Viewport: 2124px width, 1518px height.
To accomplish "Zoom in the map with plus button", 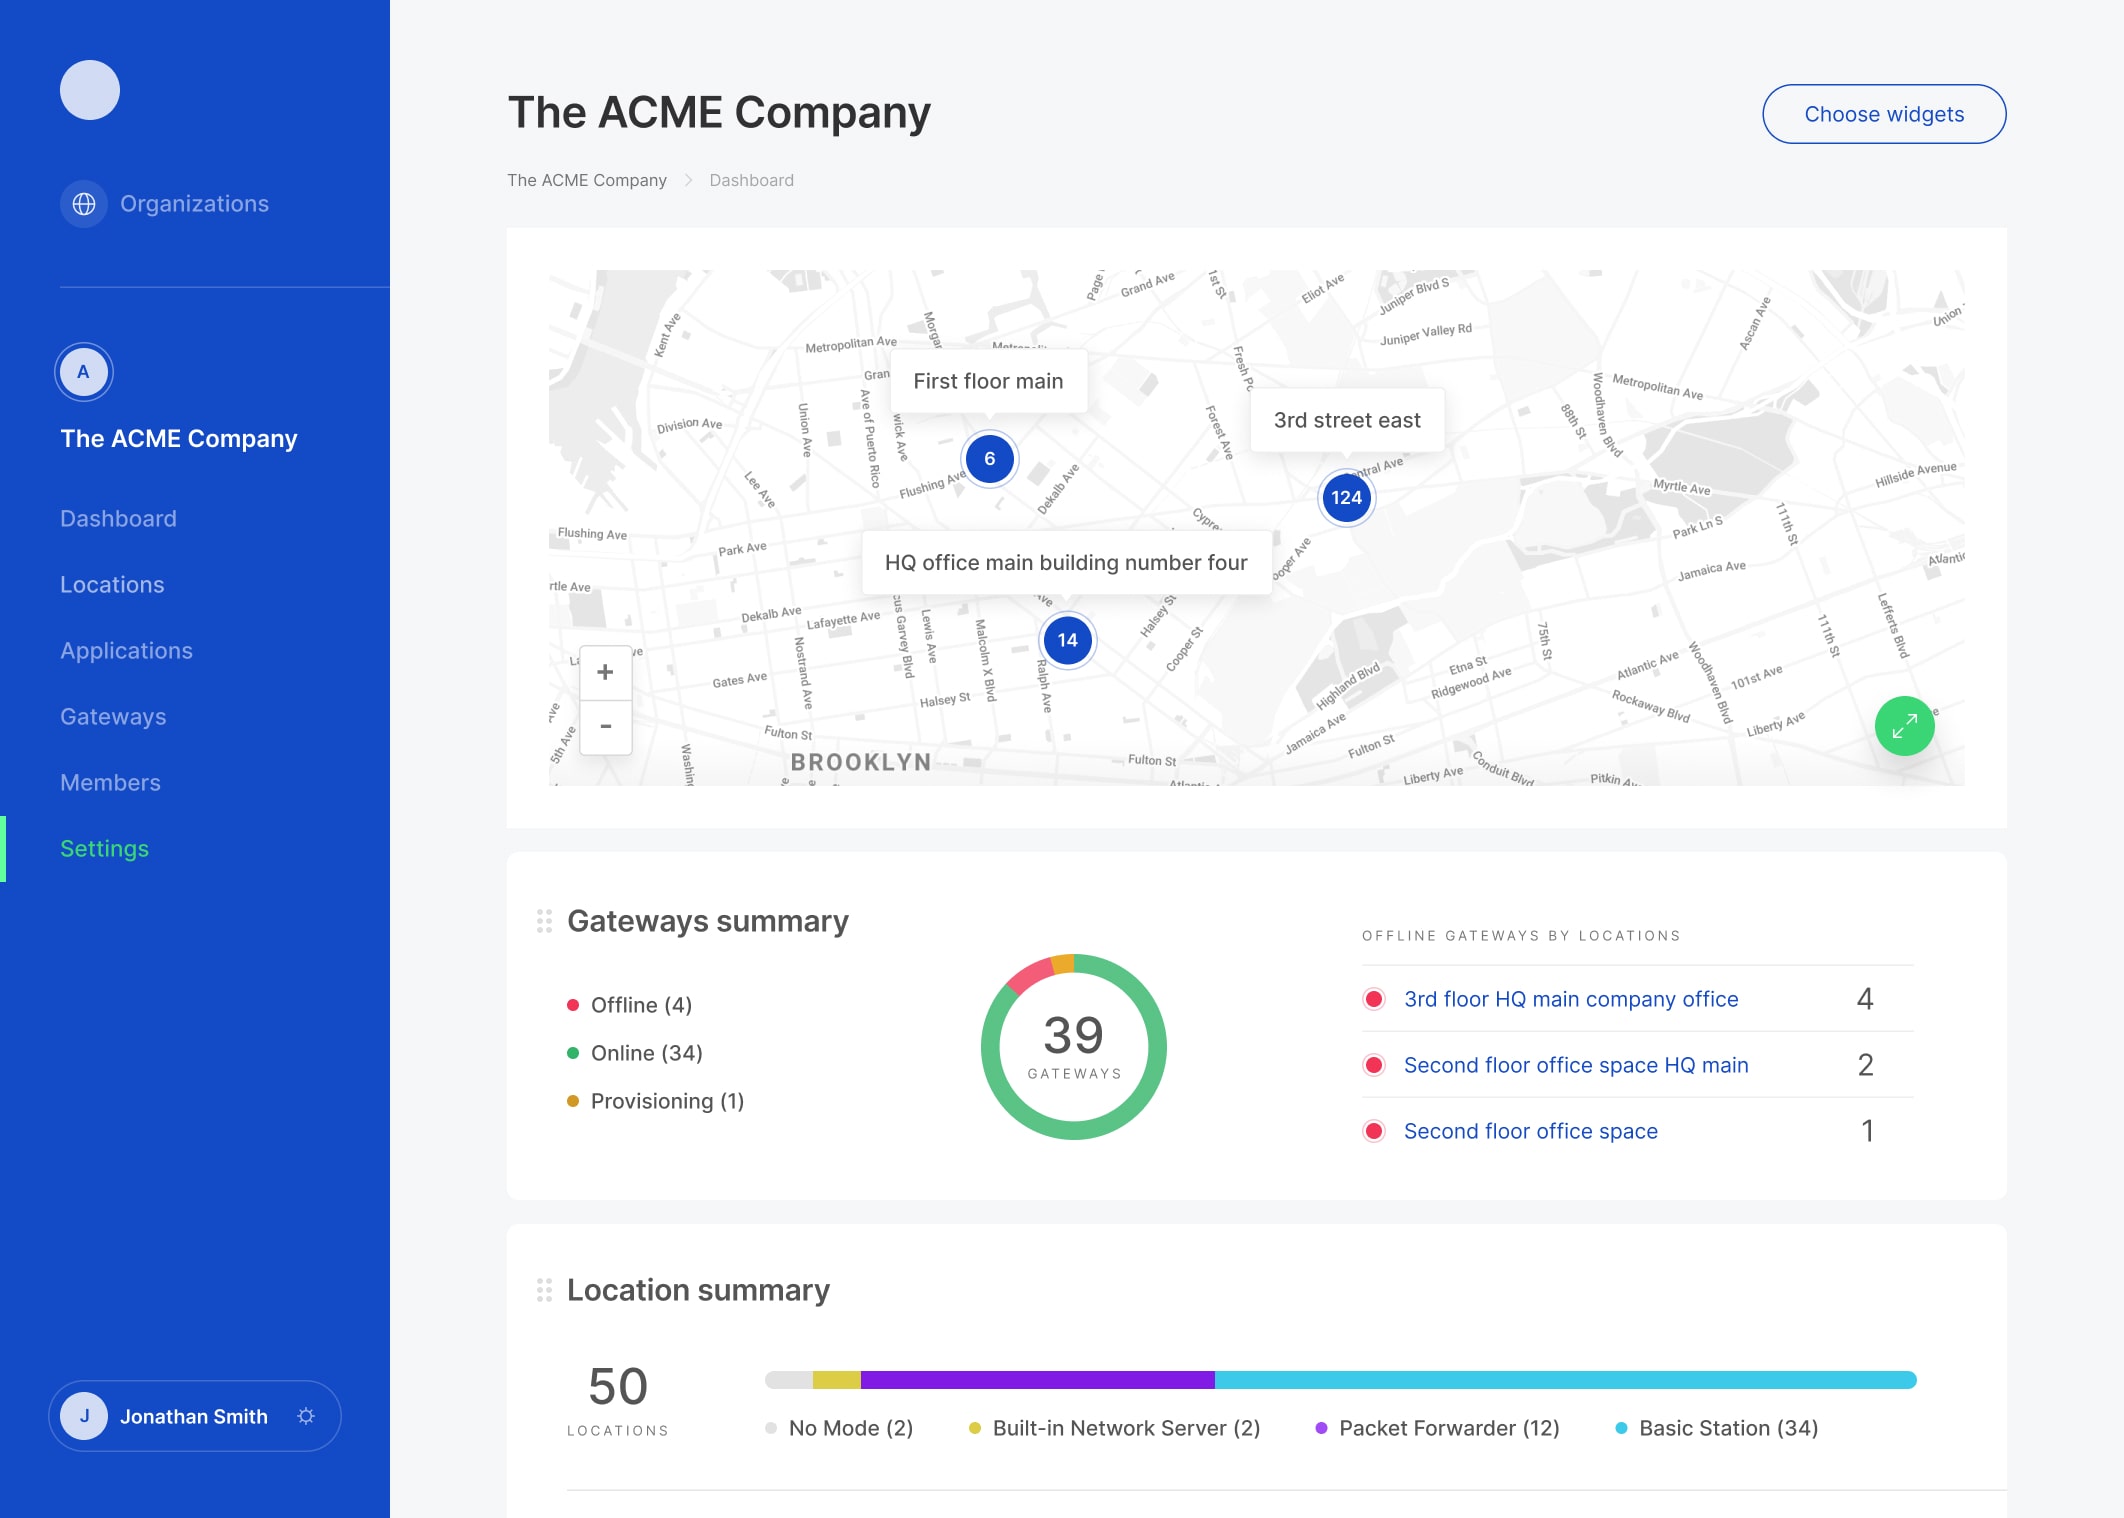I will [605, 673].
